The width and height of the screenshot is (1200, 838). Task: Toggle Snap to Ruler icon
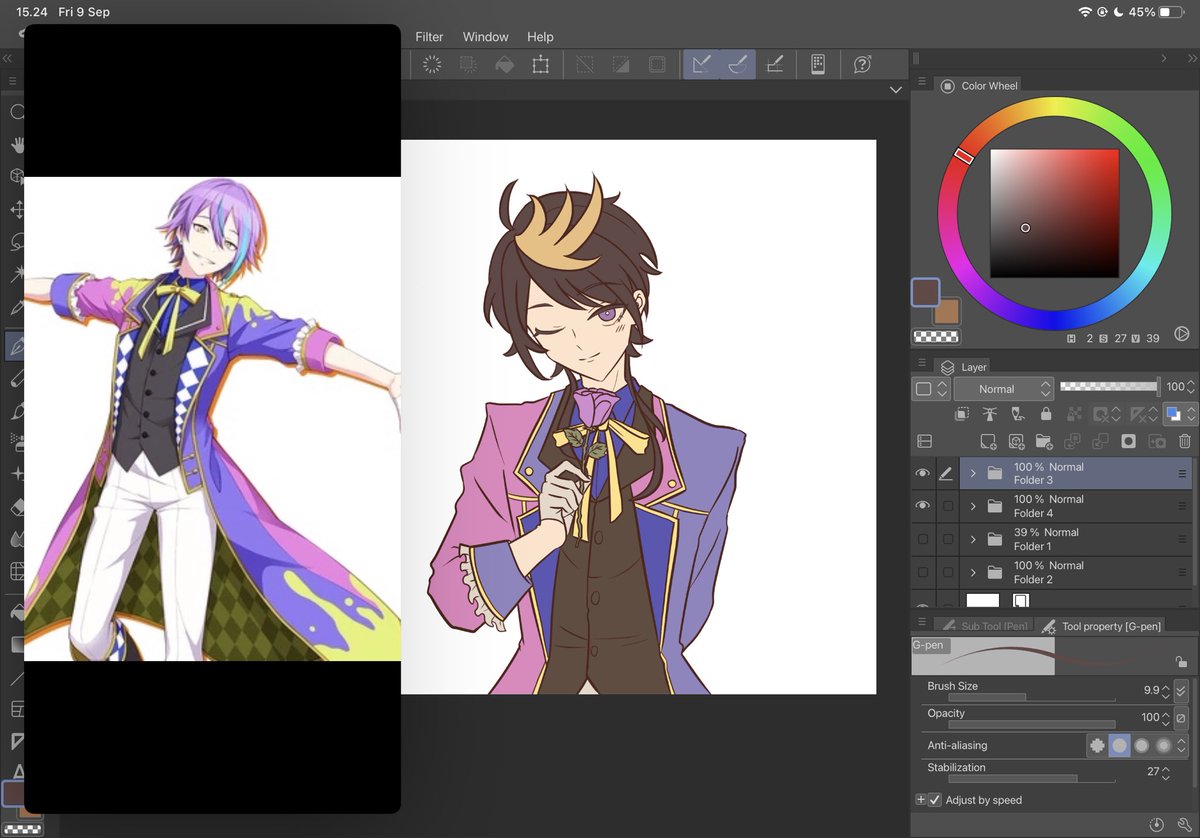click(x=701, y=64)
